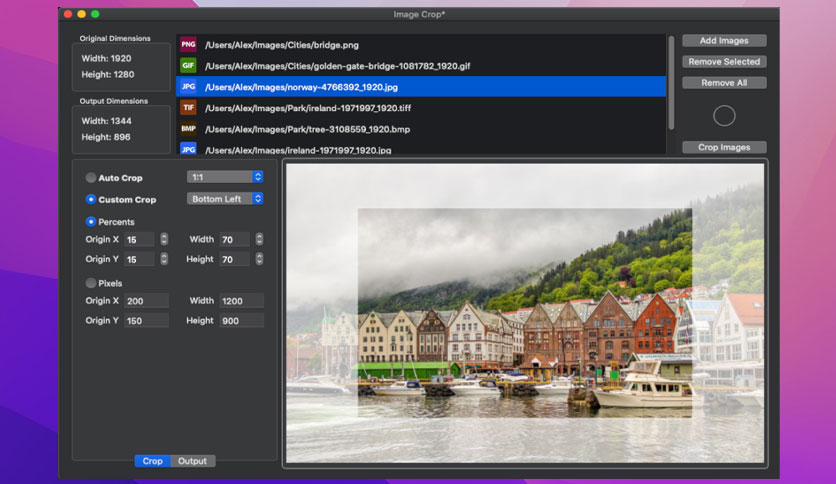Click the percent Width stepper
The height and width of the screenshot is (484, 836).
coord(259,239)
